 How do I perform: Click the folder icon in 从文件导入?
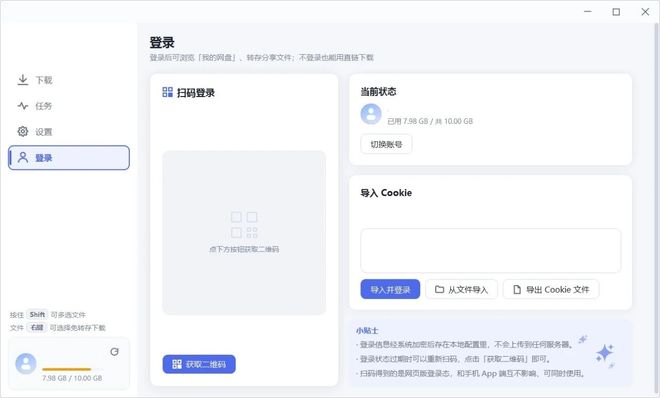click(x=439, y=289)
